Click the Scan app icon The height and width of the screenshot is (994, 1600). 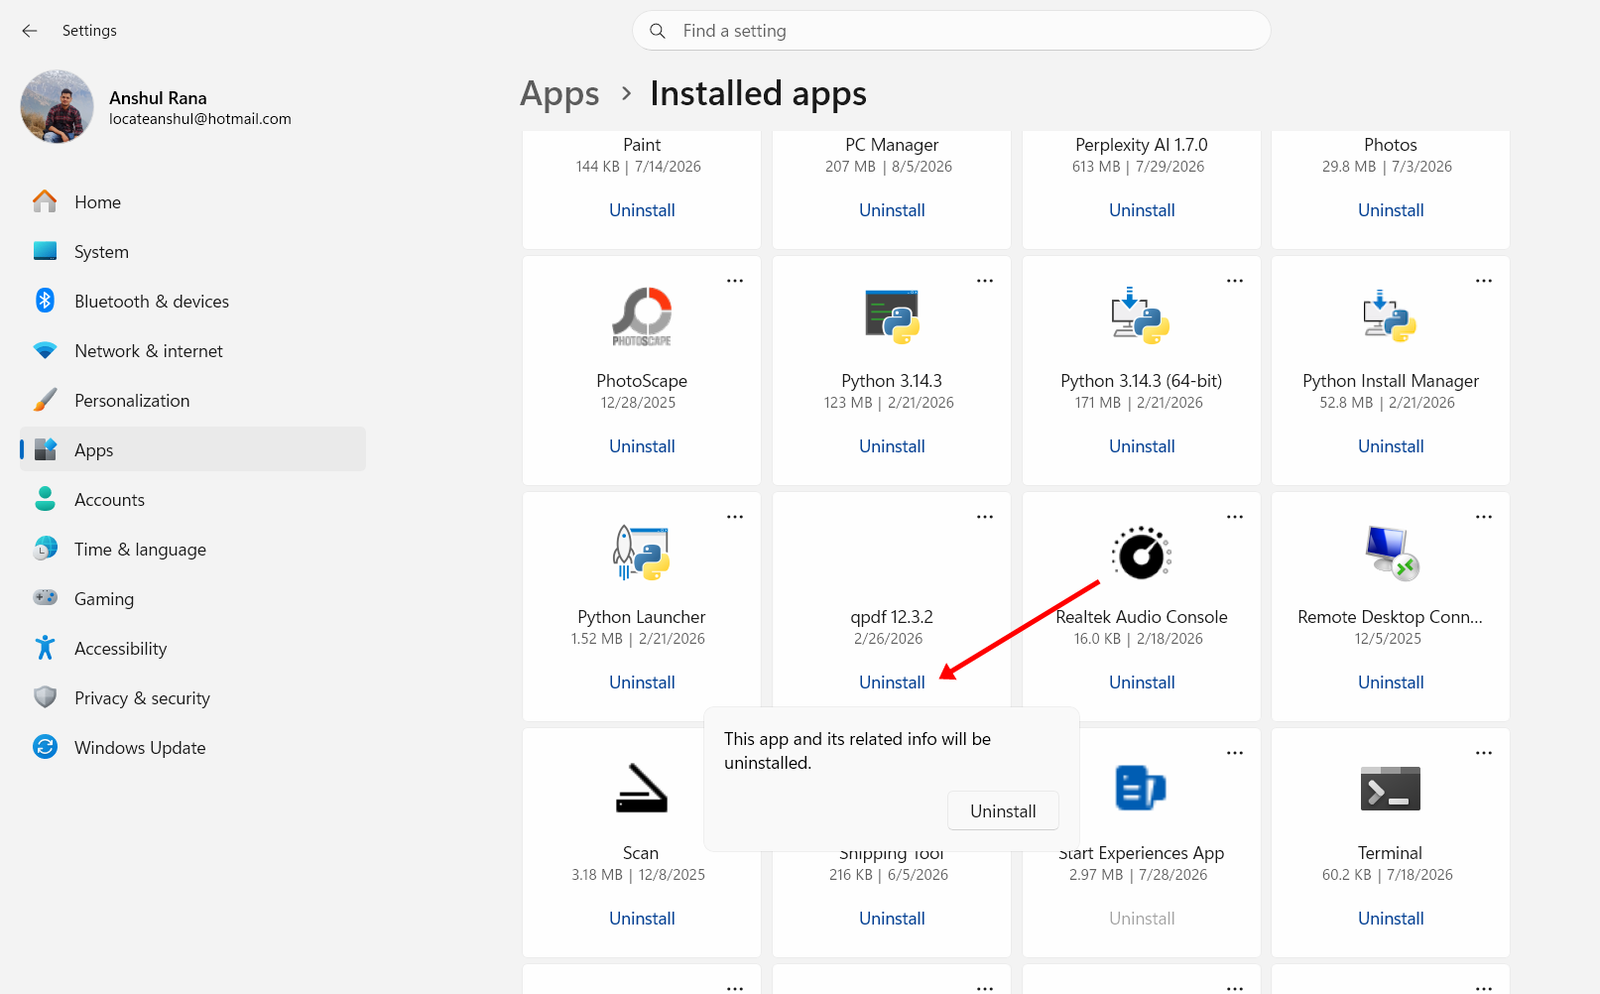[x=641, y=789]
